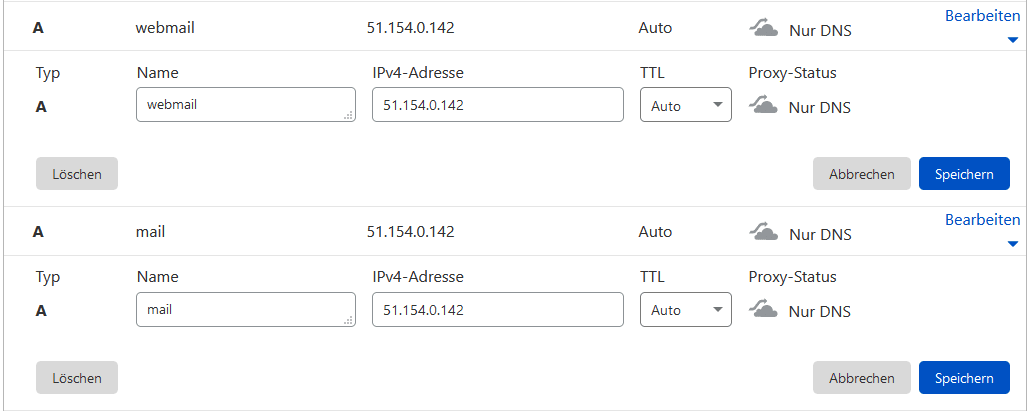Open TTL dropdown for webmail record
The height and width of the screenshot is (411, 1033).
686,105
